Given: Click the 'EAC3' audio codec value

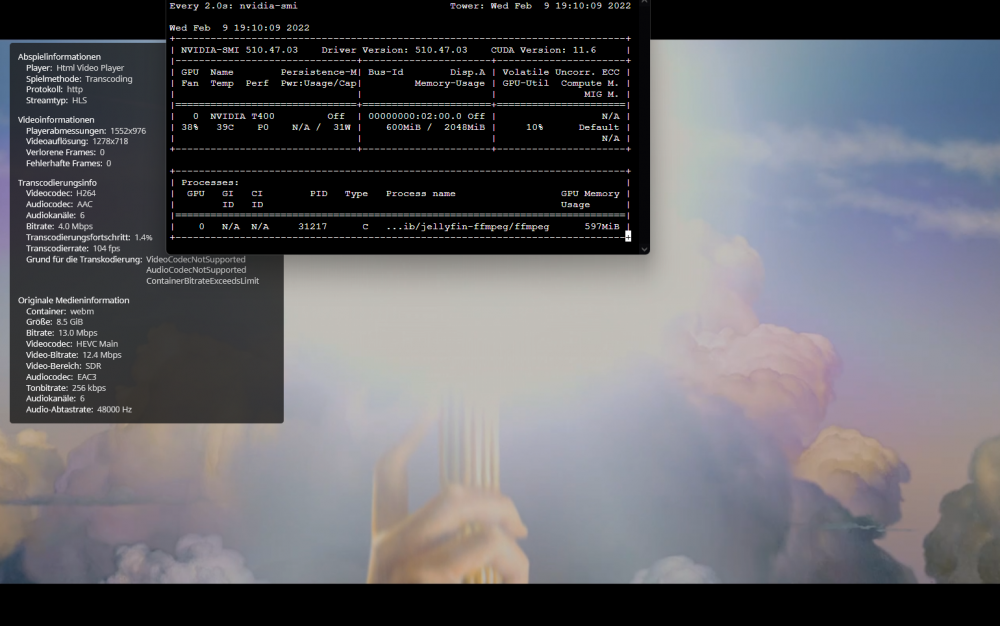Looking at the screenshot, I should [x=87, y=377].
